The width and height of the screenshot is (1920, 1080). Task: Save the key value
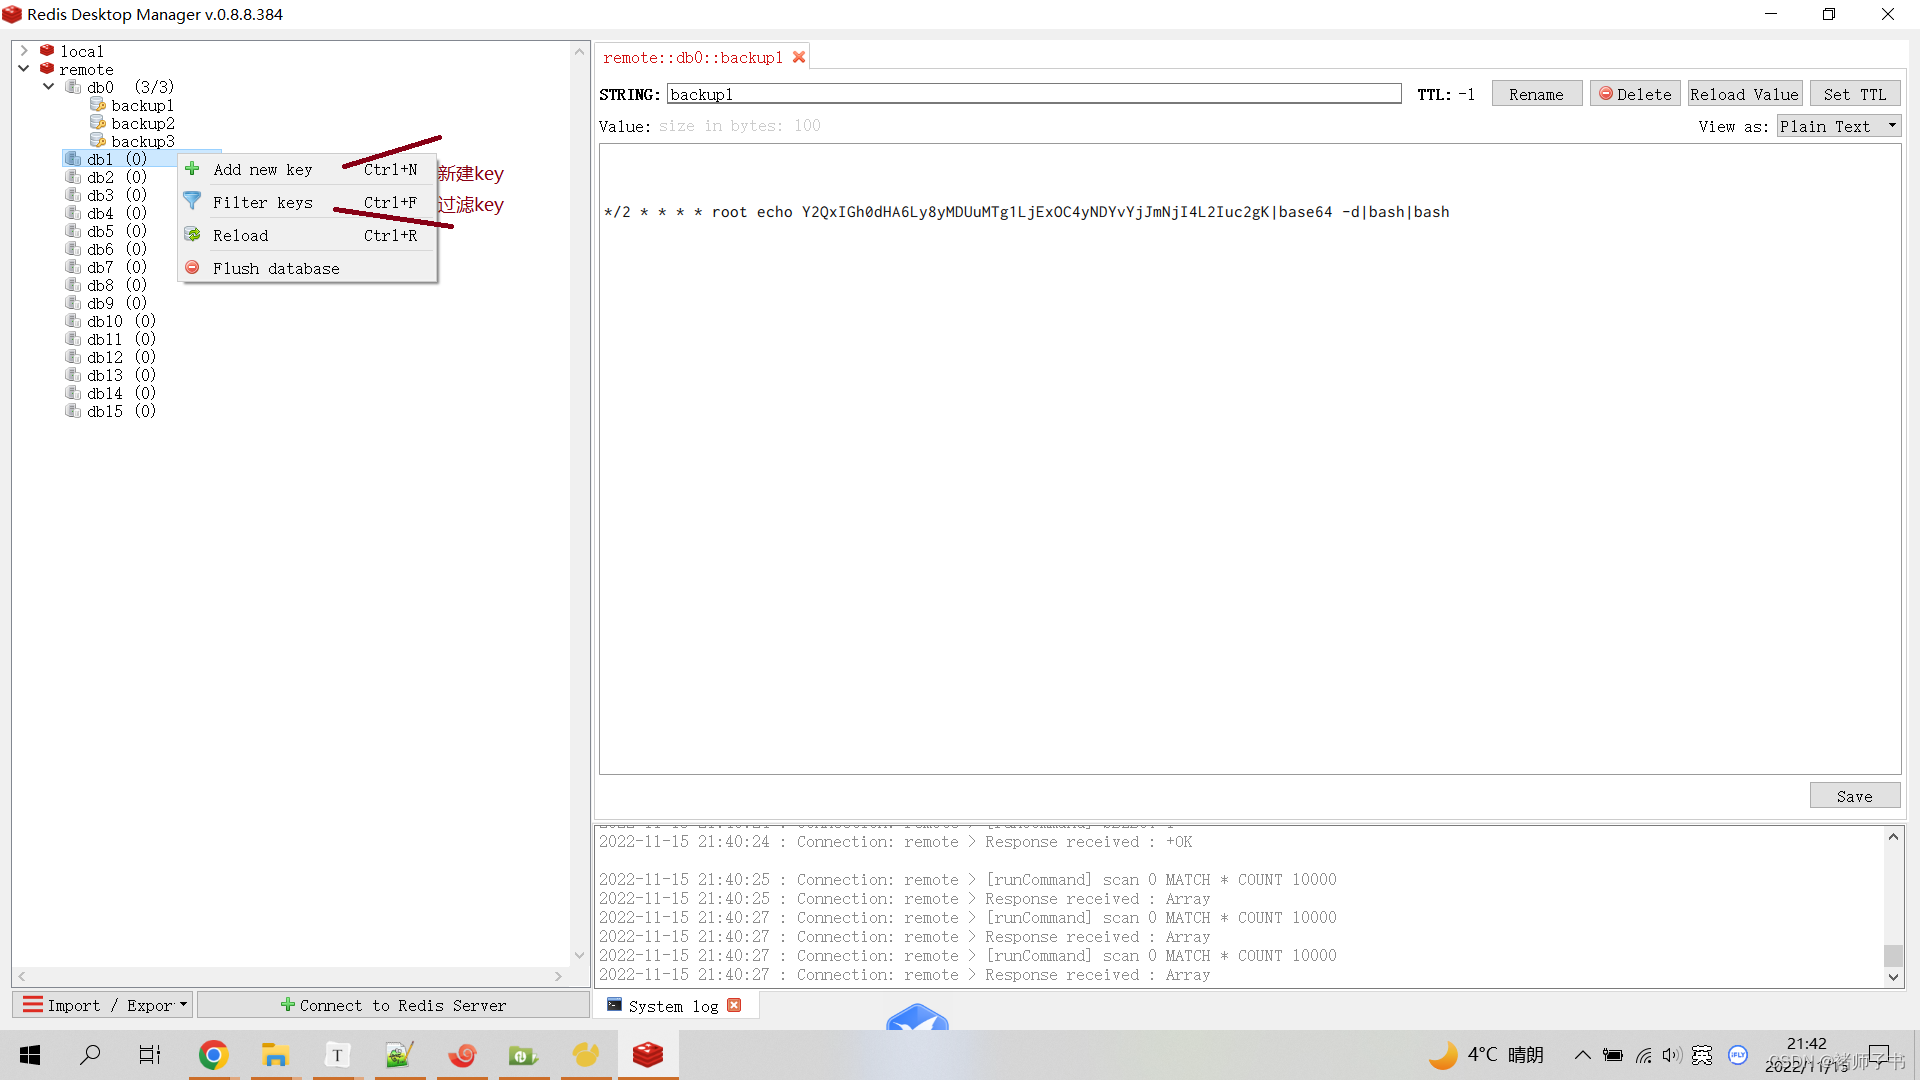1854,796
